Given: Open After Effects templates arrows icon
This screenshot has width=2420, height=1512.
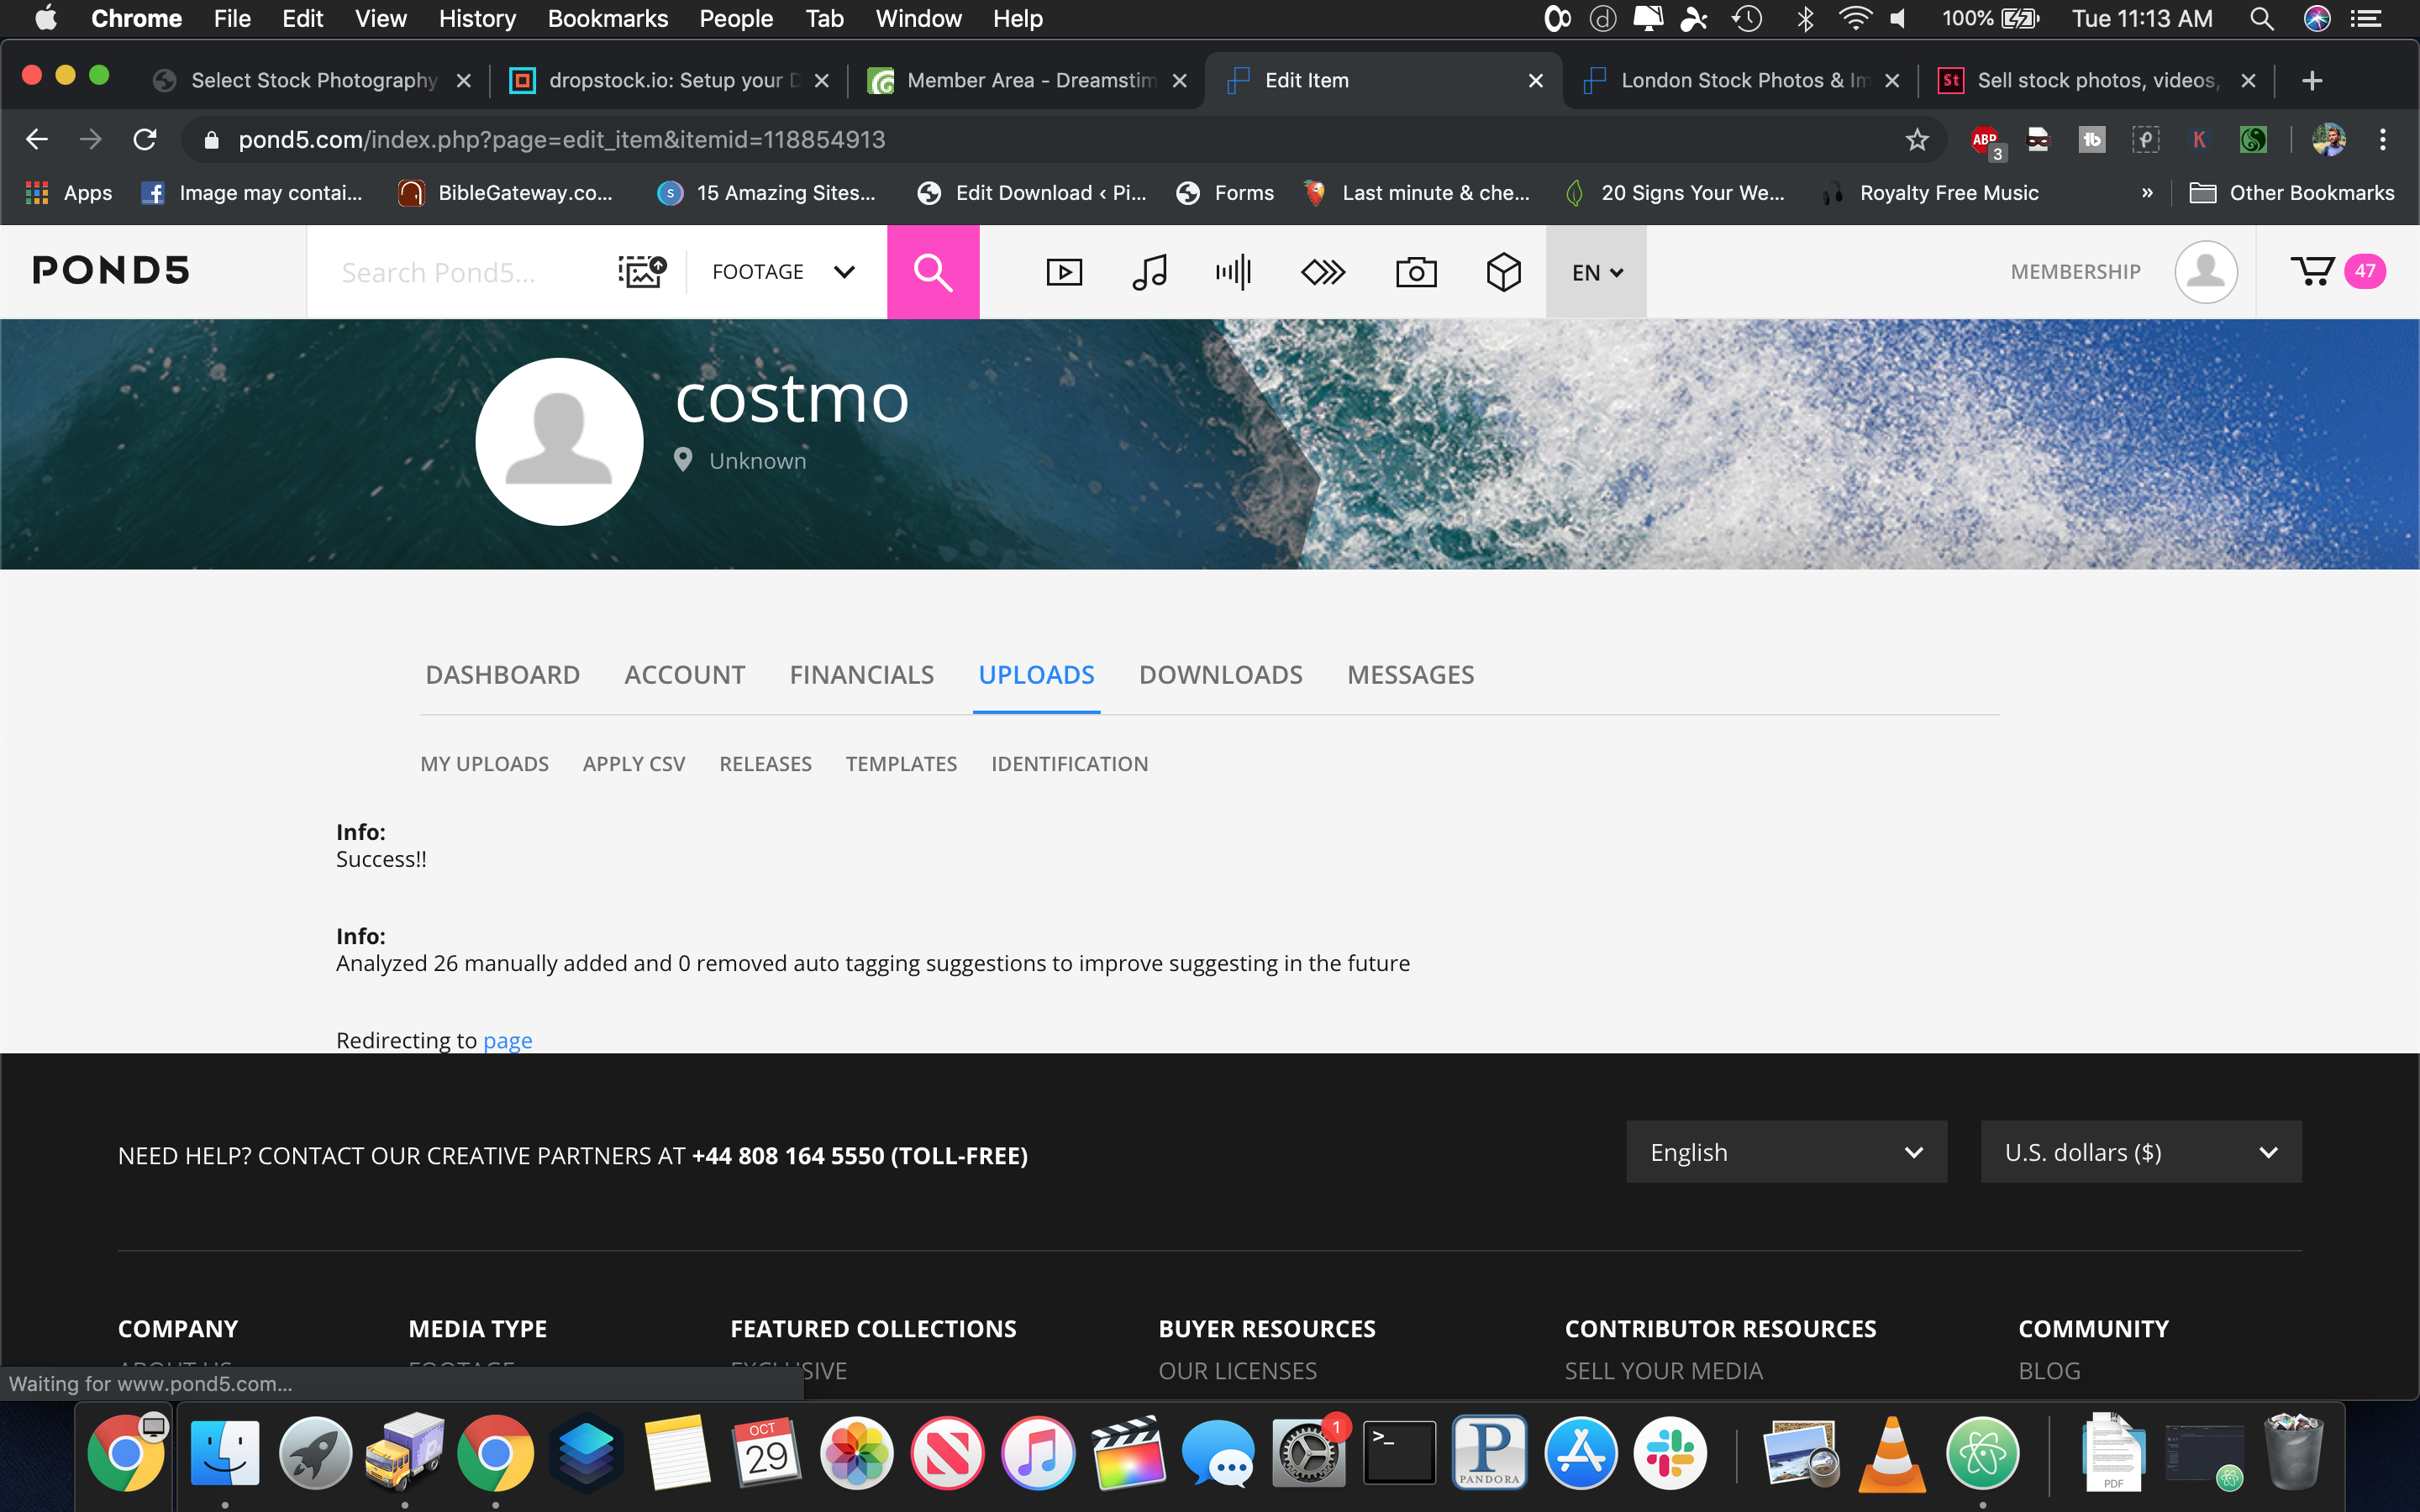Looking at the screenshot, I should coord(1323,272).
